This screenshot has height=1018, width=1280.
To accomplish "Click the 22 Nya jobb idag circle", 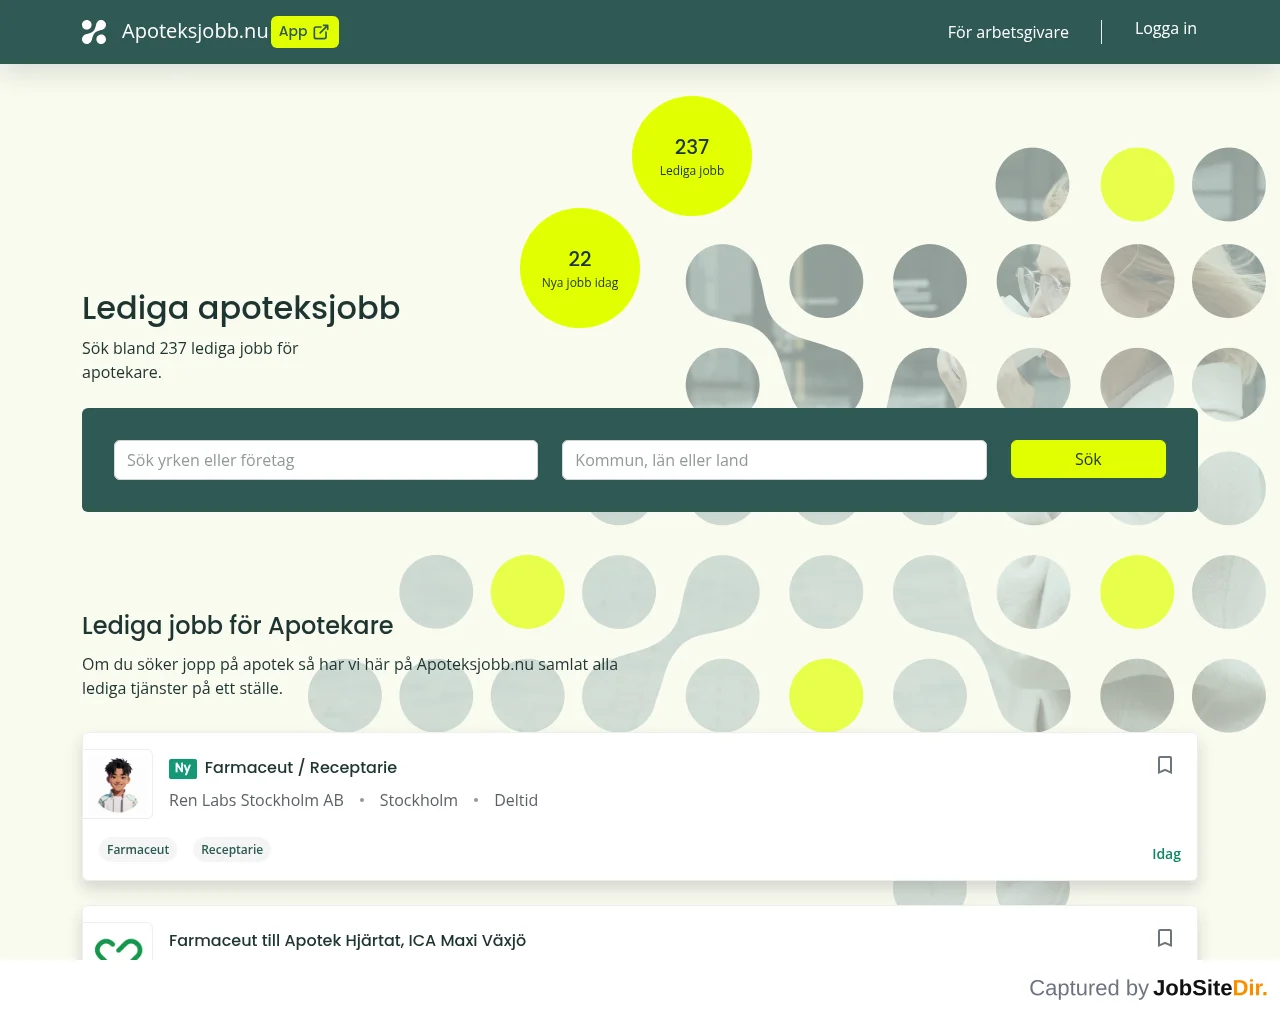I will tap(580, 268).
